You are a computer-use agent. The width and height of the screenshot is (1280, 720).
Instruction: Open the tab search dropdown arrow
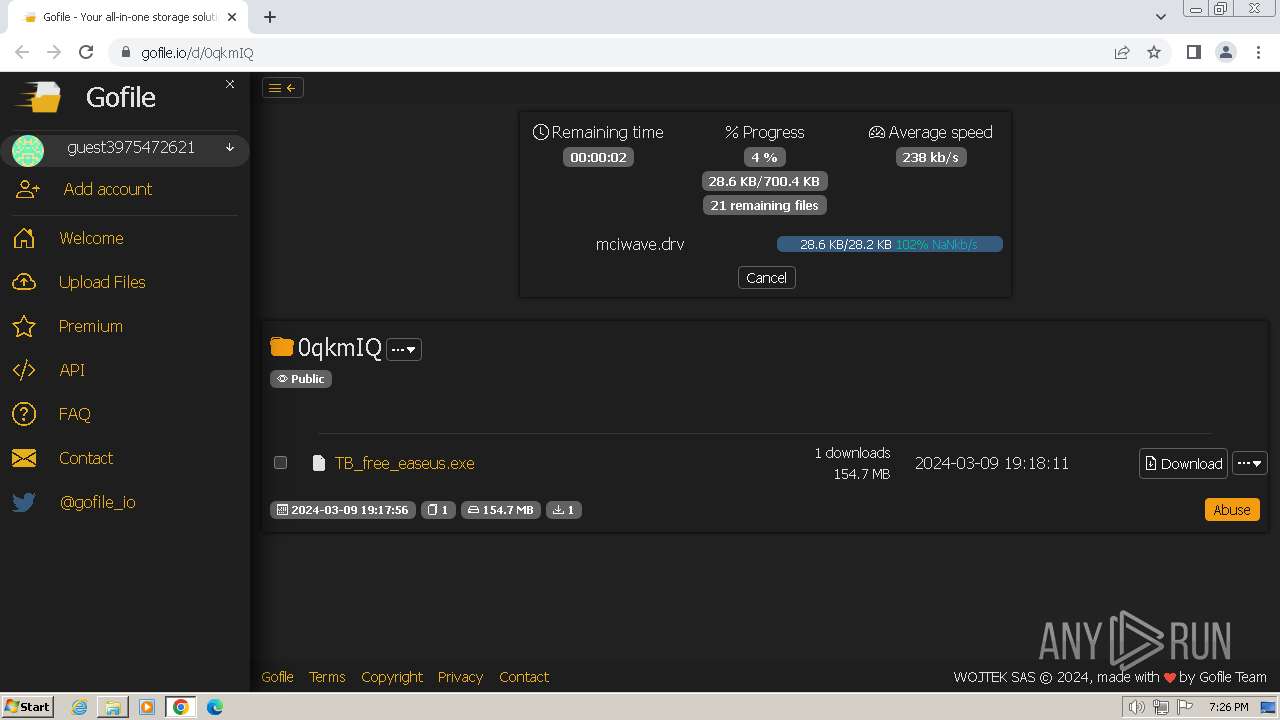(x=1161, y=17)
